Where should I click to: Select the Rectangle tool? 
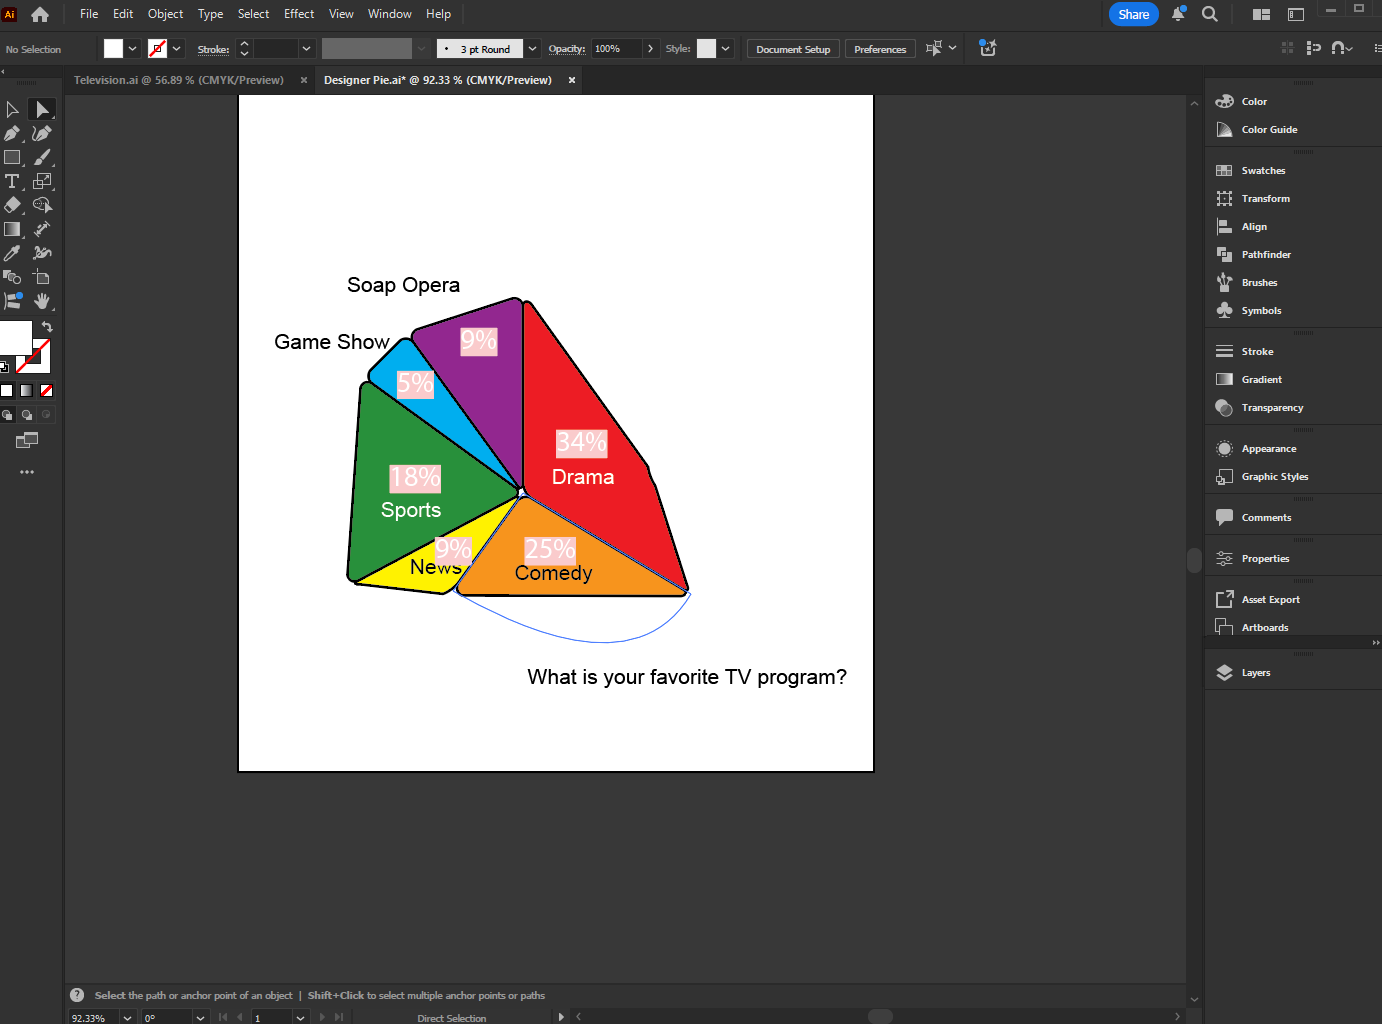12,157
